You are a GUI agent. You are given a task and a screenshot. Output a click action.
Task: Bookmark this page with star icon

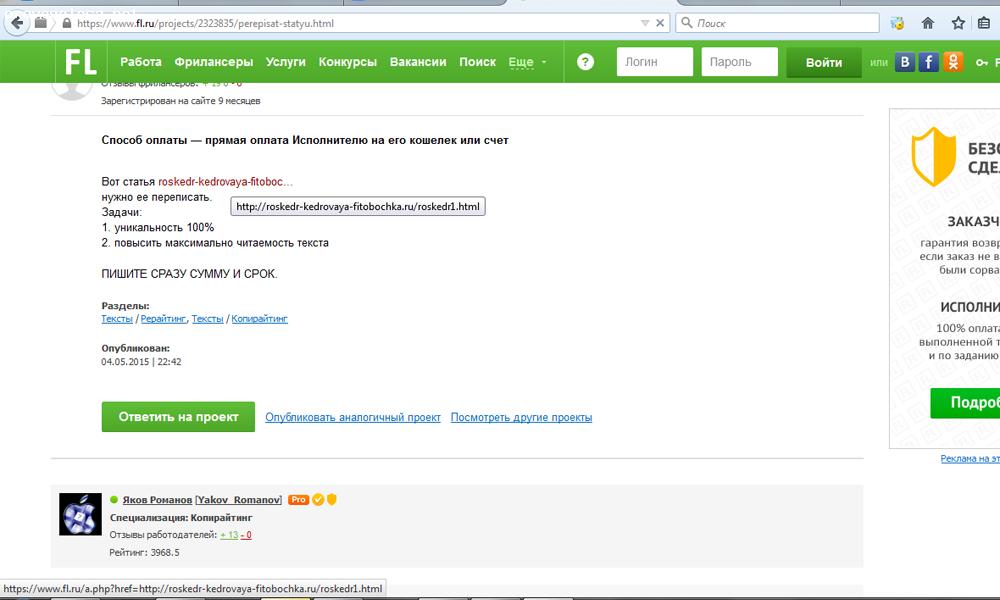(958, 23)
